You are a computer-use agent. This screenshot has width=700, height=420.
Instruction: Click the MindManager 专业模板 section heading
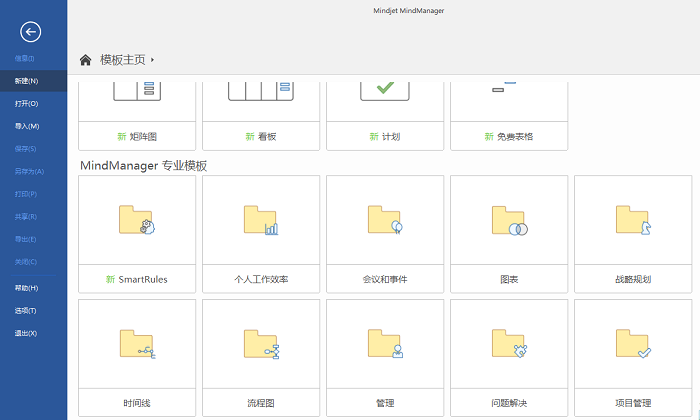point(143,166)
